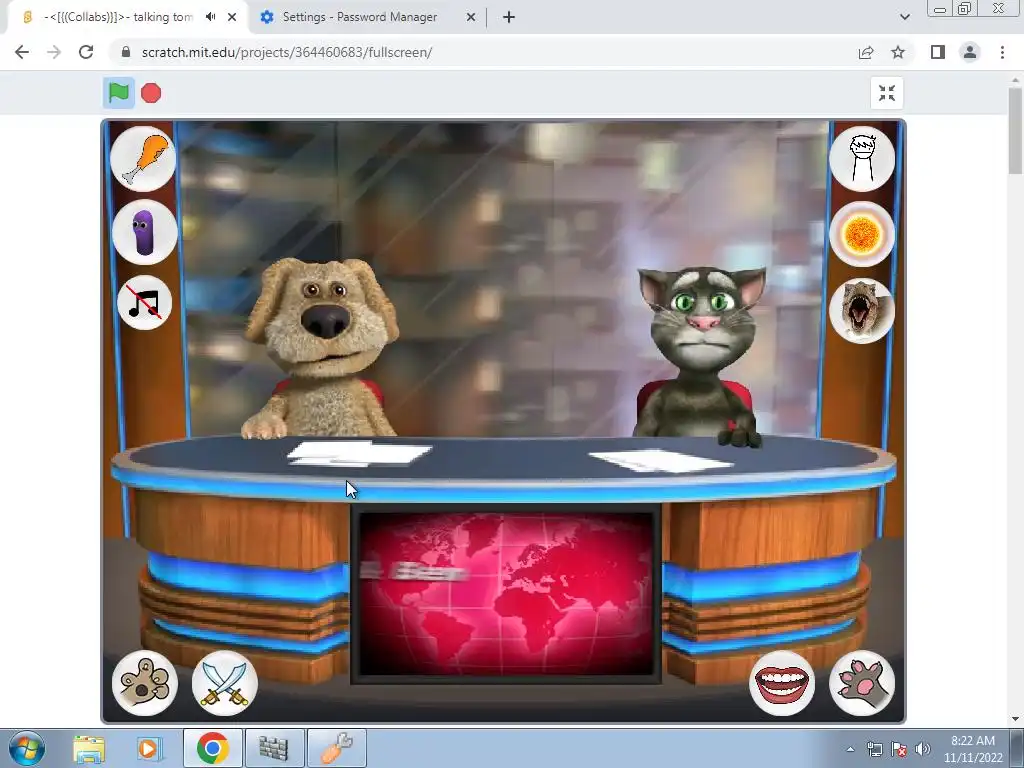Open Chrome three-dot menu
Viewport: 1024px width, 768px height.
[1002, 52]
